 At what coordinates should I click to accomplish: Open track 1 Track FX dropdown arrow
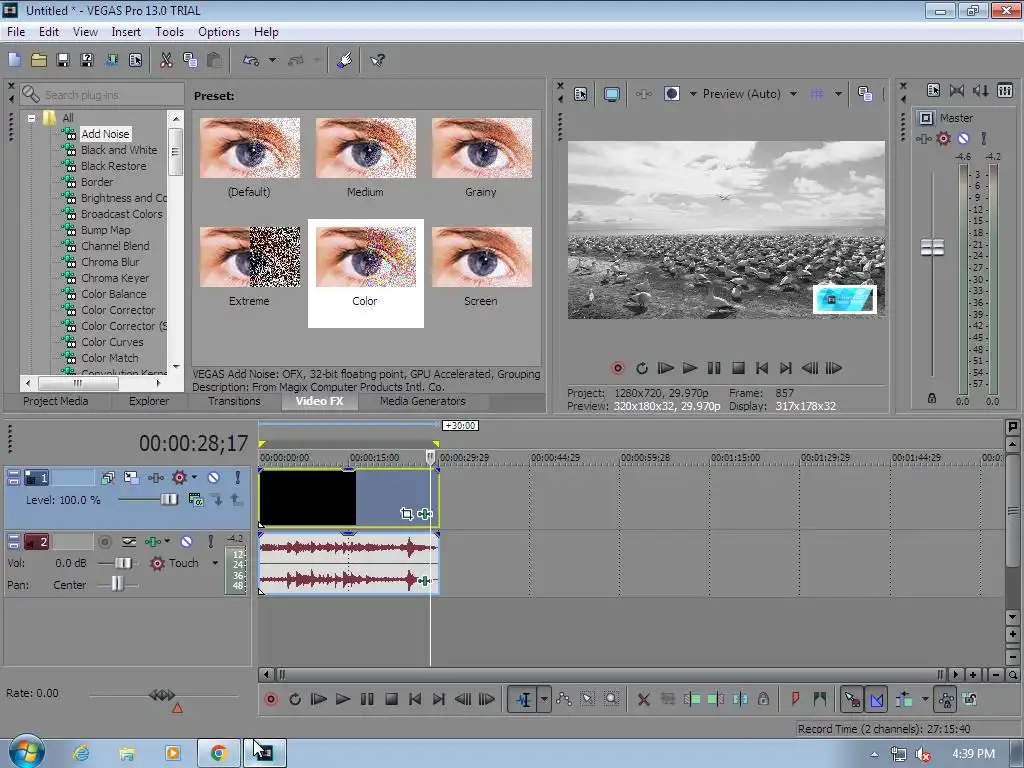[x=194, y=477]
